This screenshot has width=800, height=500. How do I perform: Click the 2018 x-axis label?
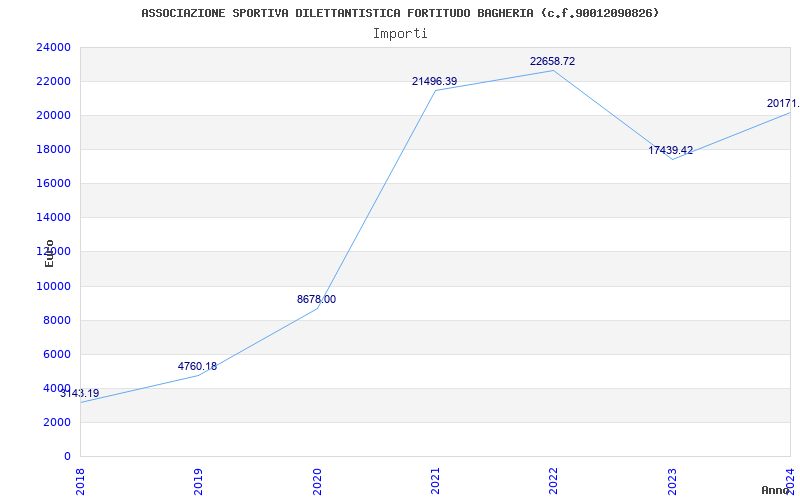80,481
